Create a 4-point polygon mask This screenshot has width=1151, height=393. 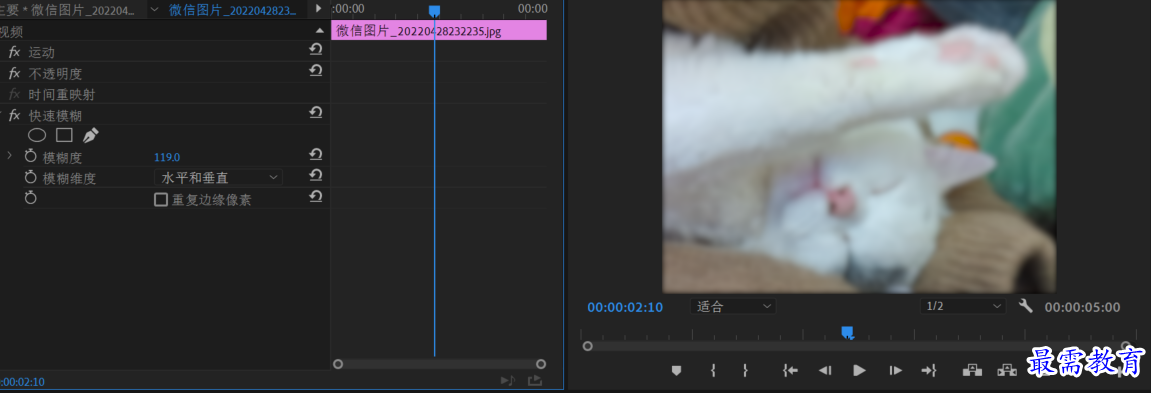(x=65, y=135)
